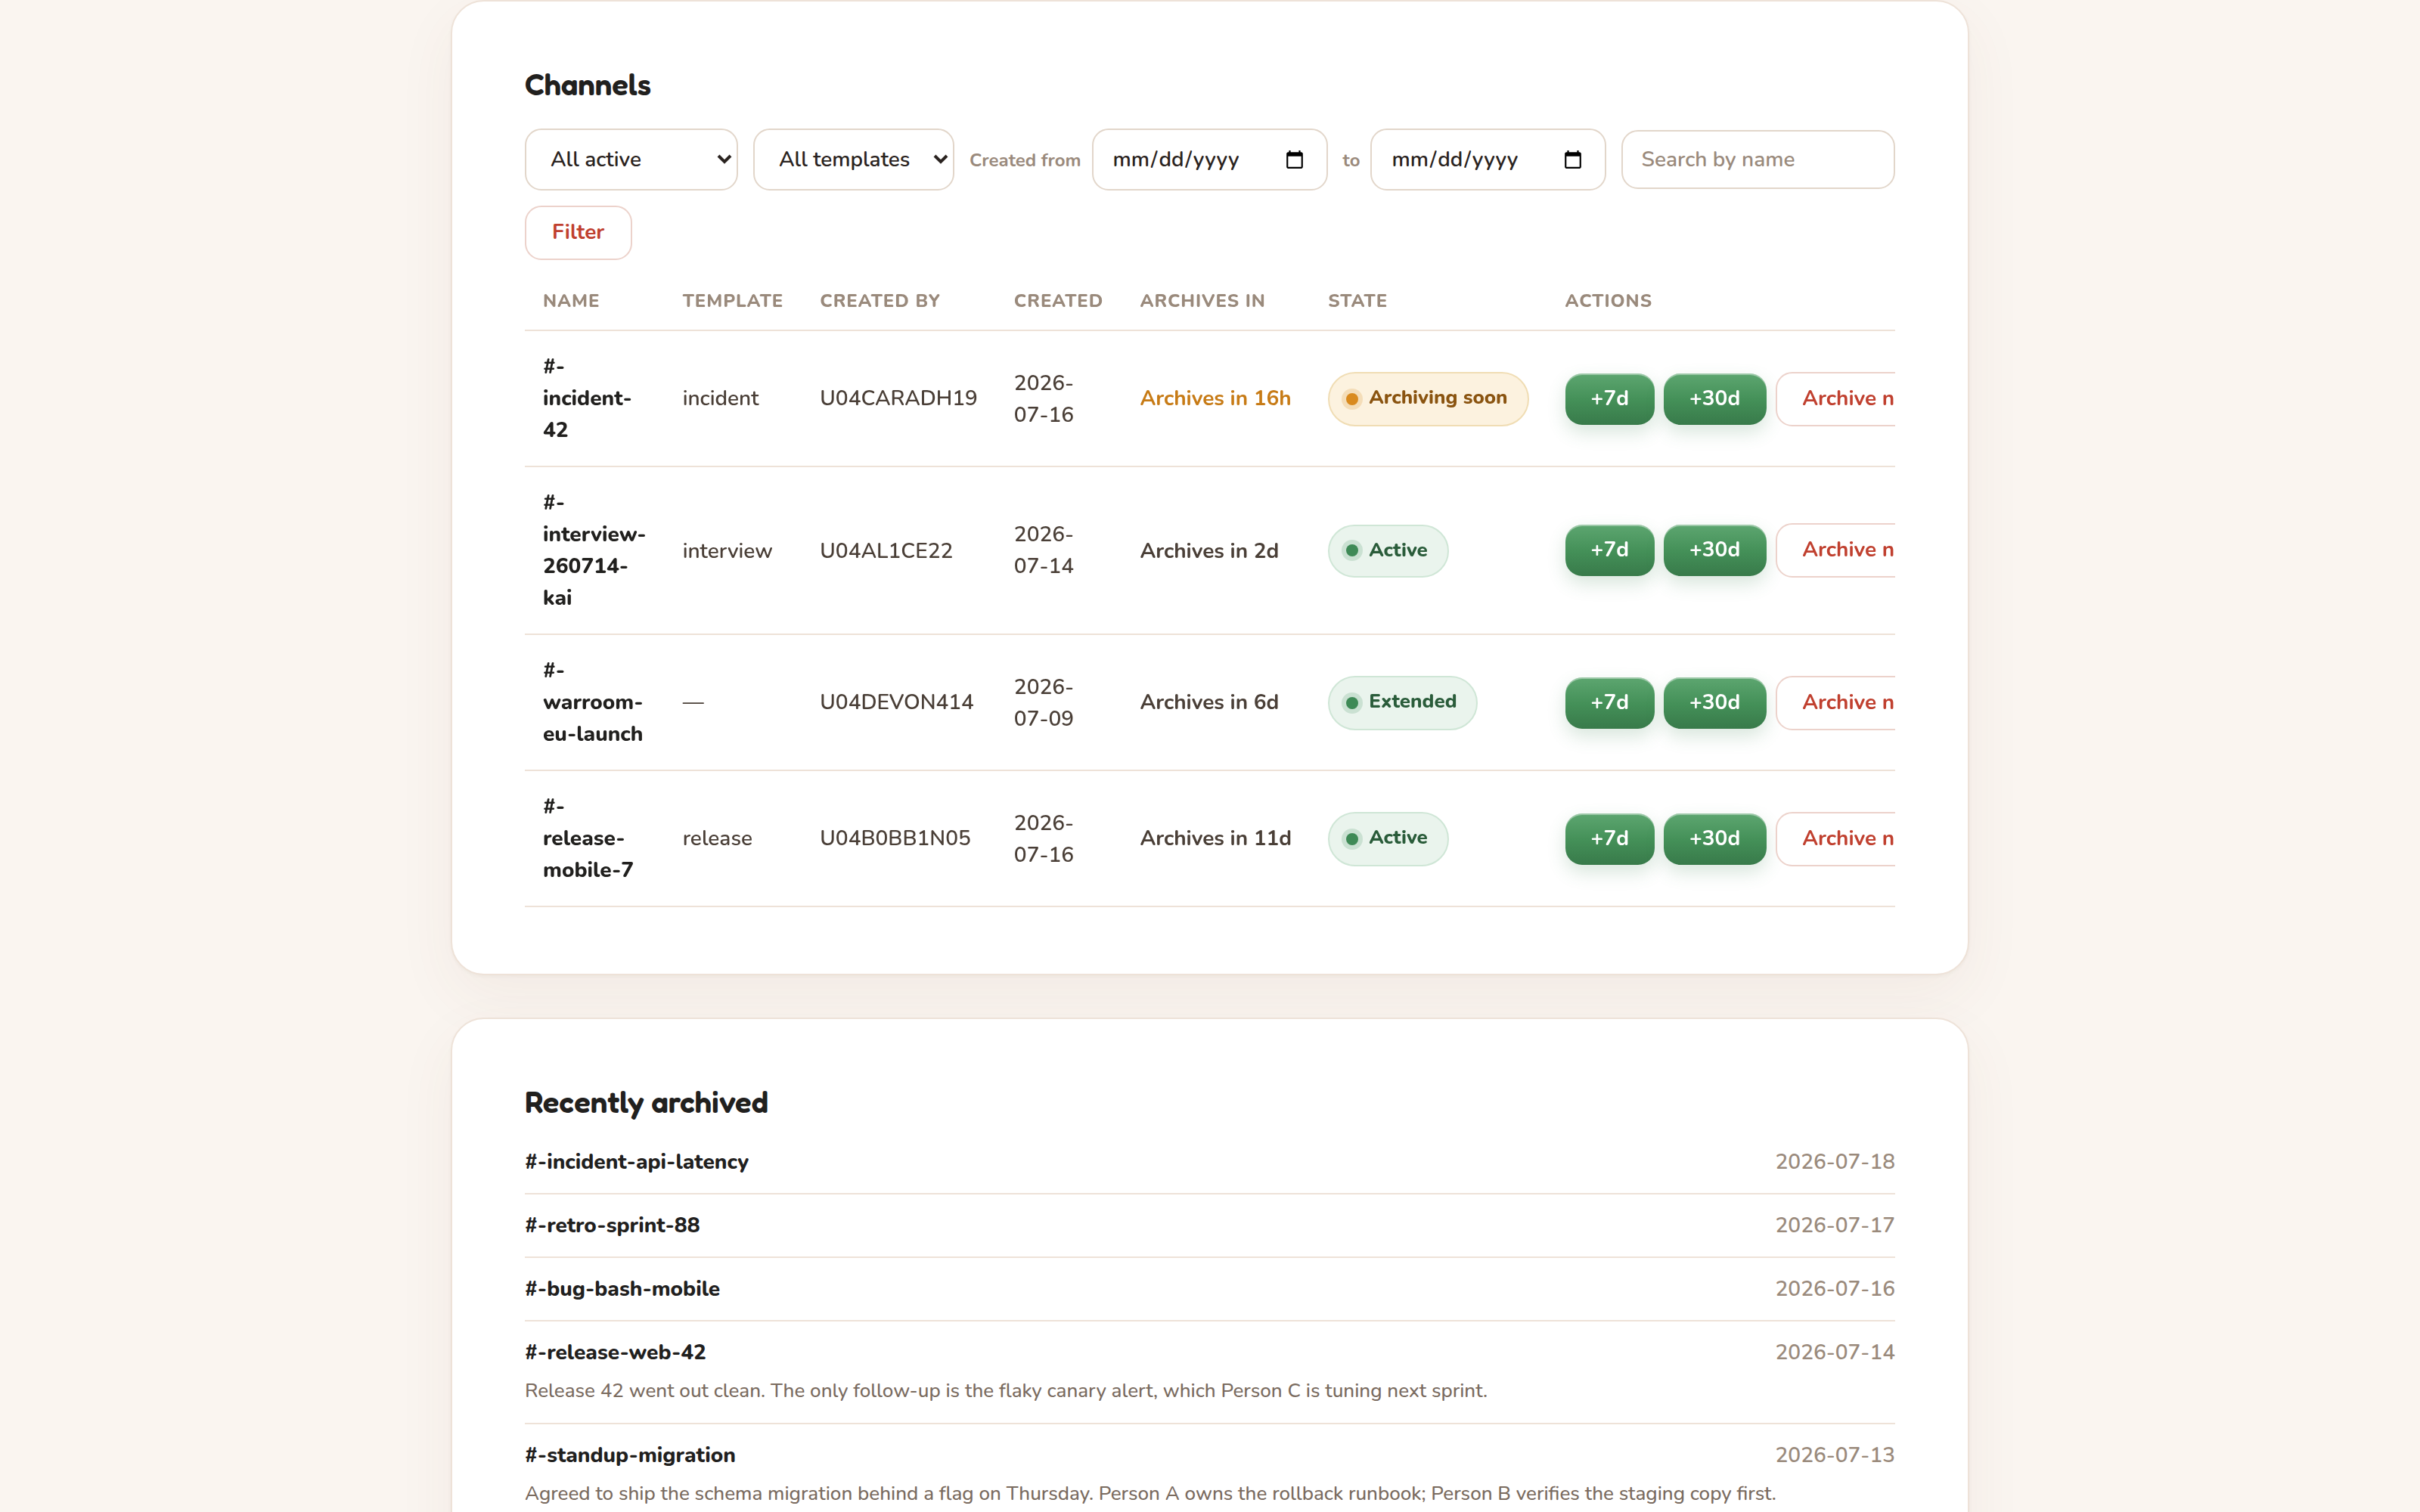Click the NAME column header

click(x=571, y=301)
